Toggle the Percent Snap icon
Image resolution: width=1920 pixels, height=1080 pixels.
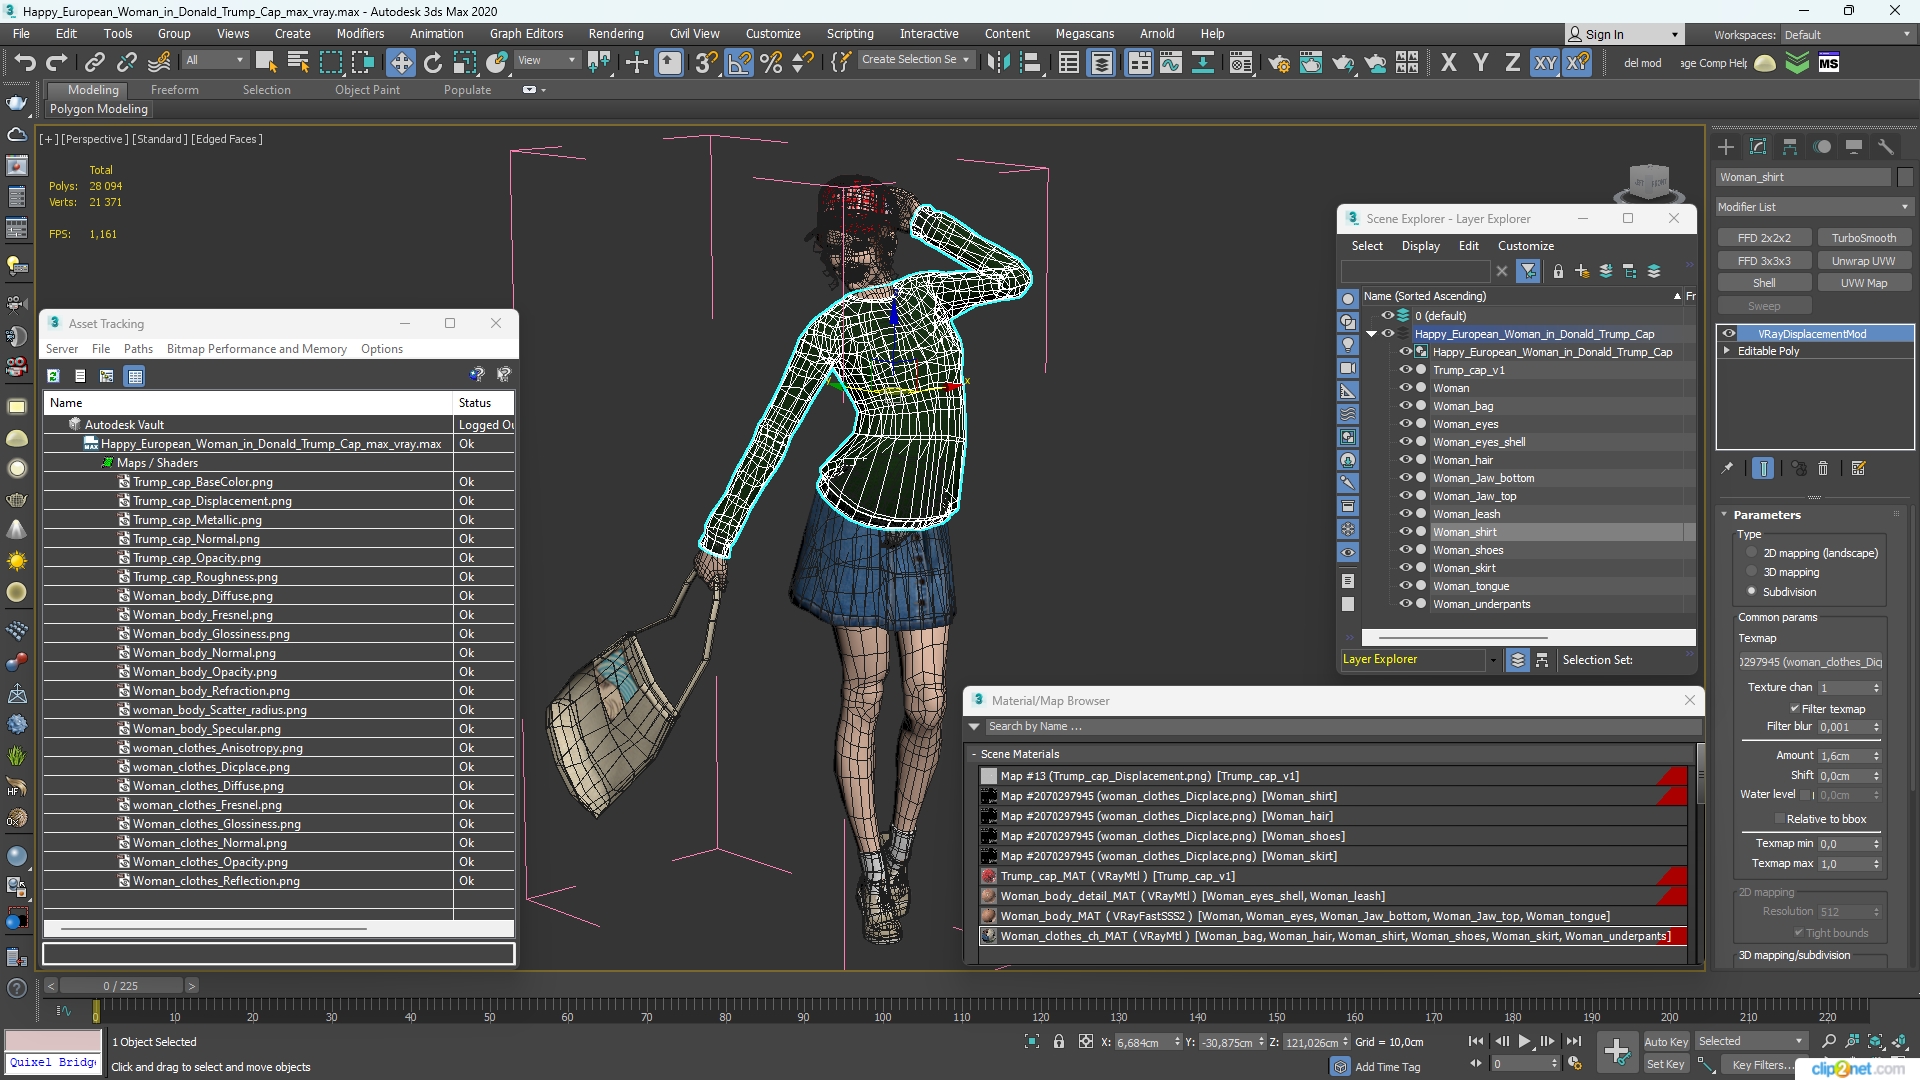click(770, 63)
